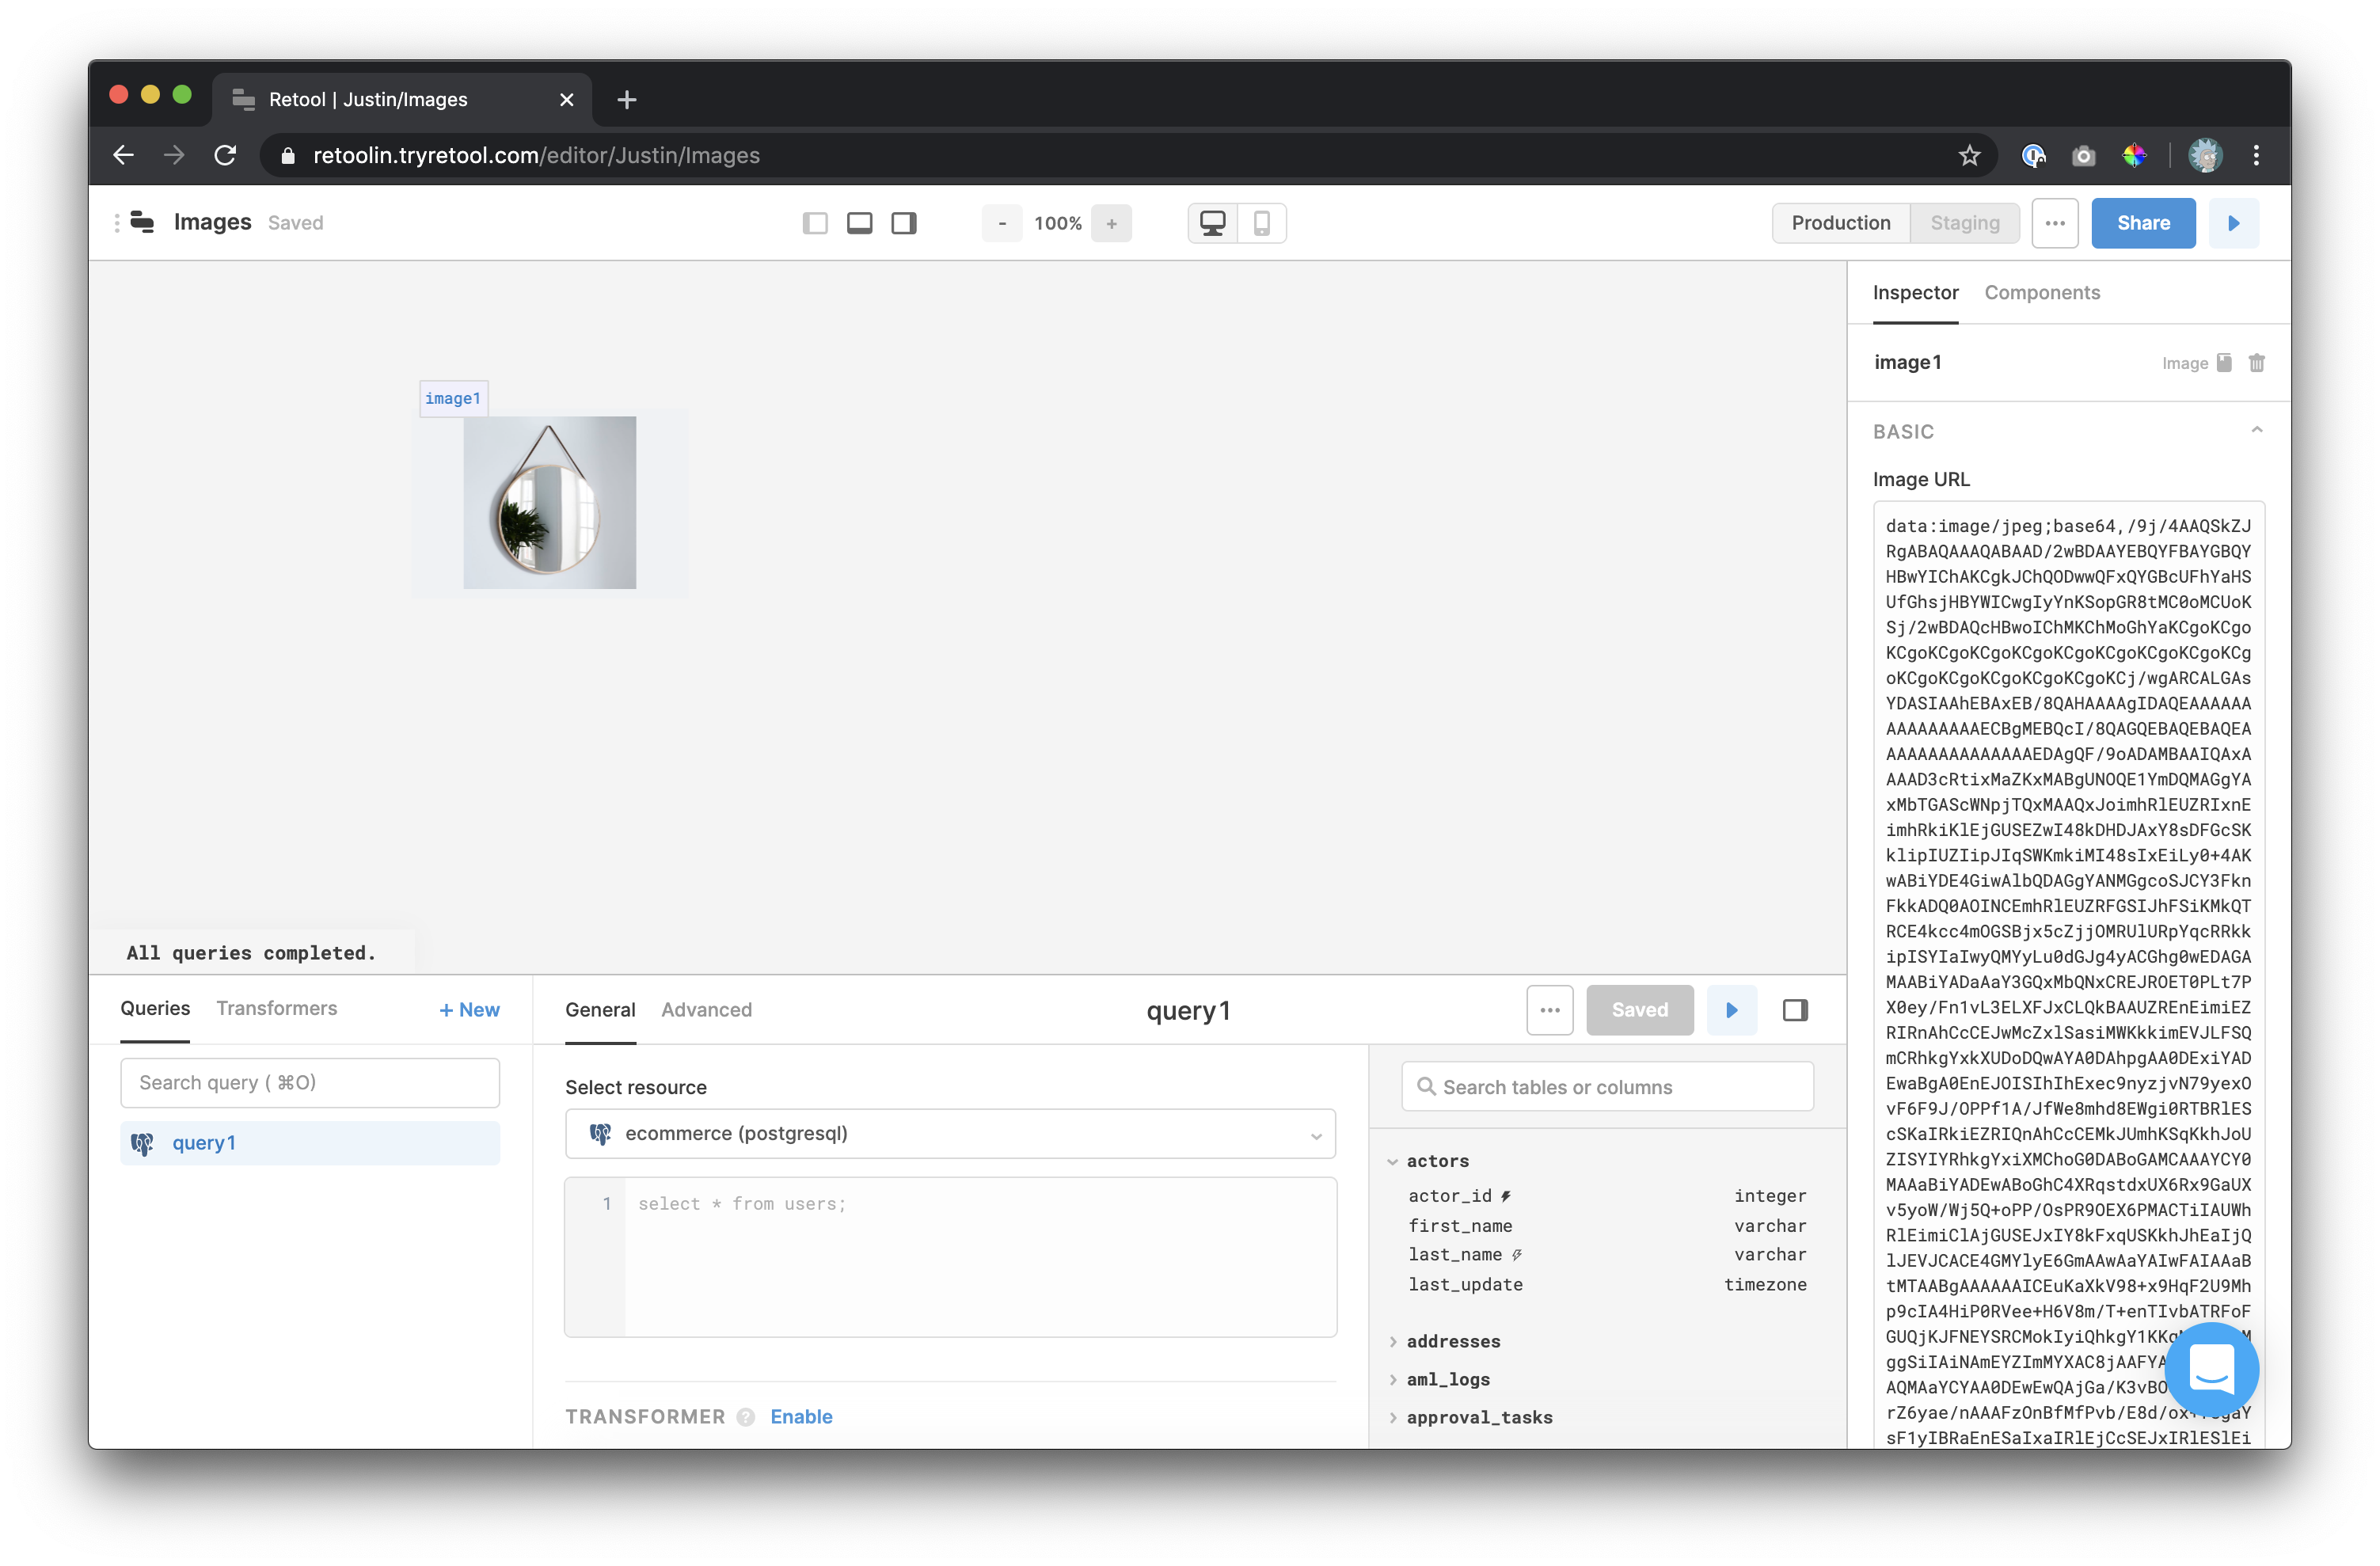2380x1566 pixels.
Task: Click the Share button
Action: (x=2142, y=223)
